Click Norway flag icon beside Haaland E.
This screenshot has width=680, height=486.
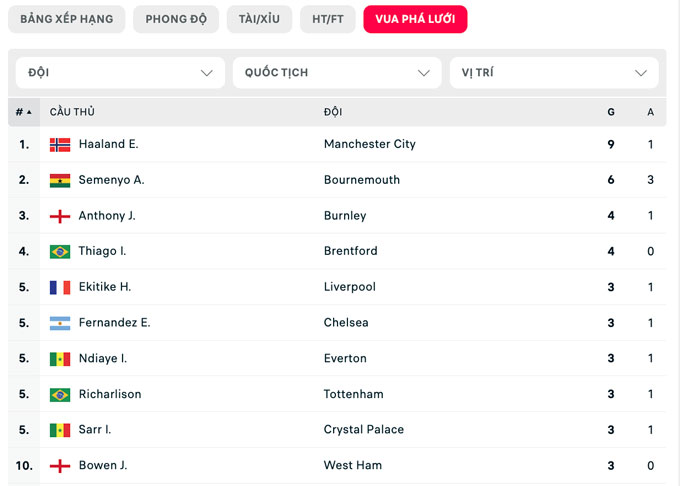point(60,145)
